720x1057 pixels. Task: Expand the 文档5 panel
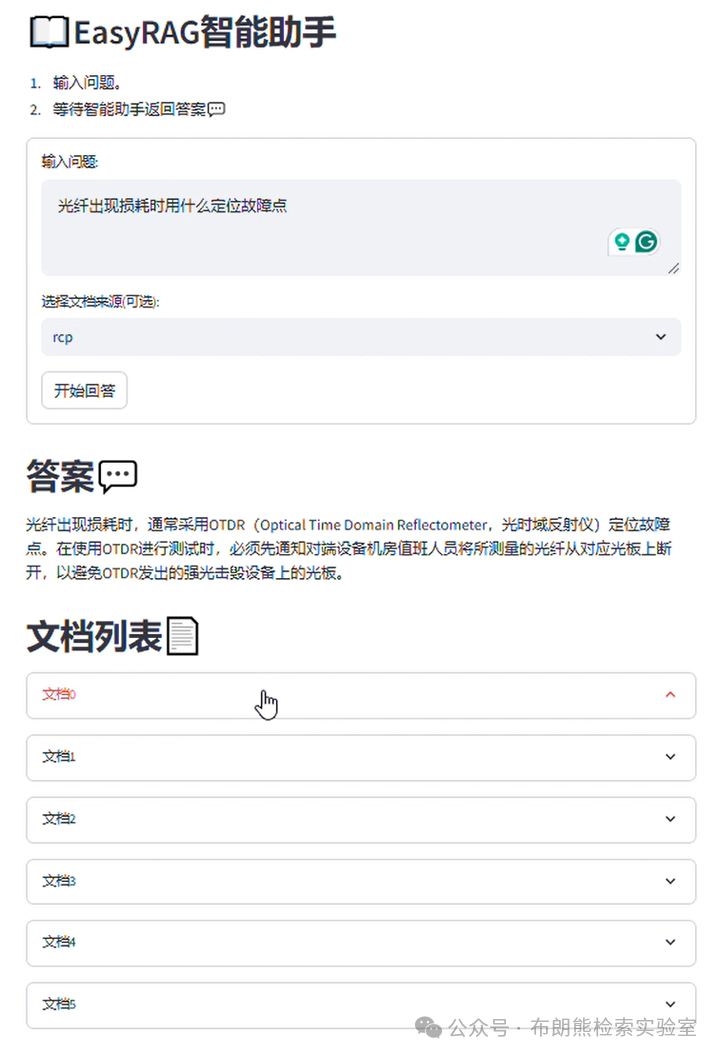pos(360,1004)
